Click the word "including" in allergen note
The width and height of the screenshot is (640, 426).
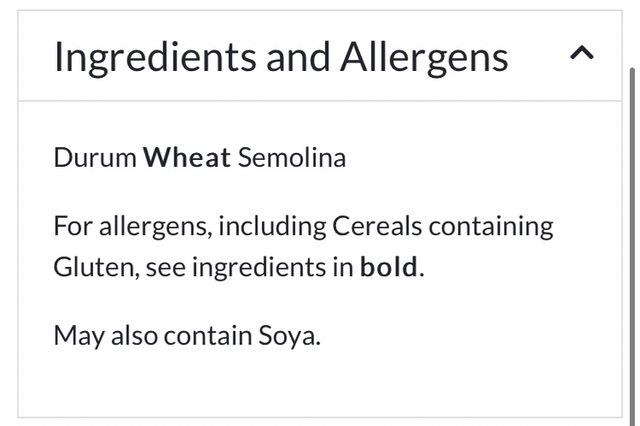268,225
